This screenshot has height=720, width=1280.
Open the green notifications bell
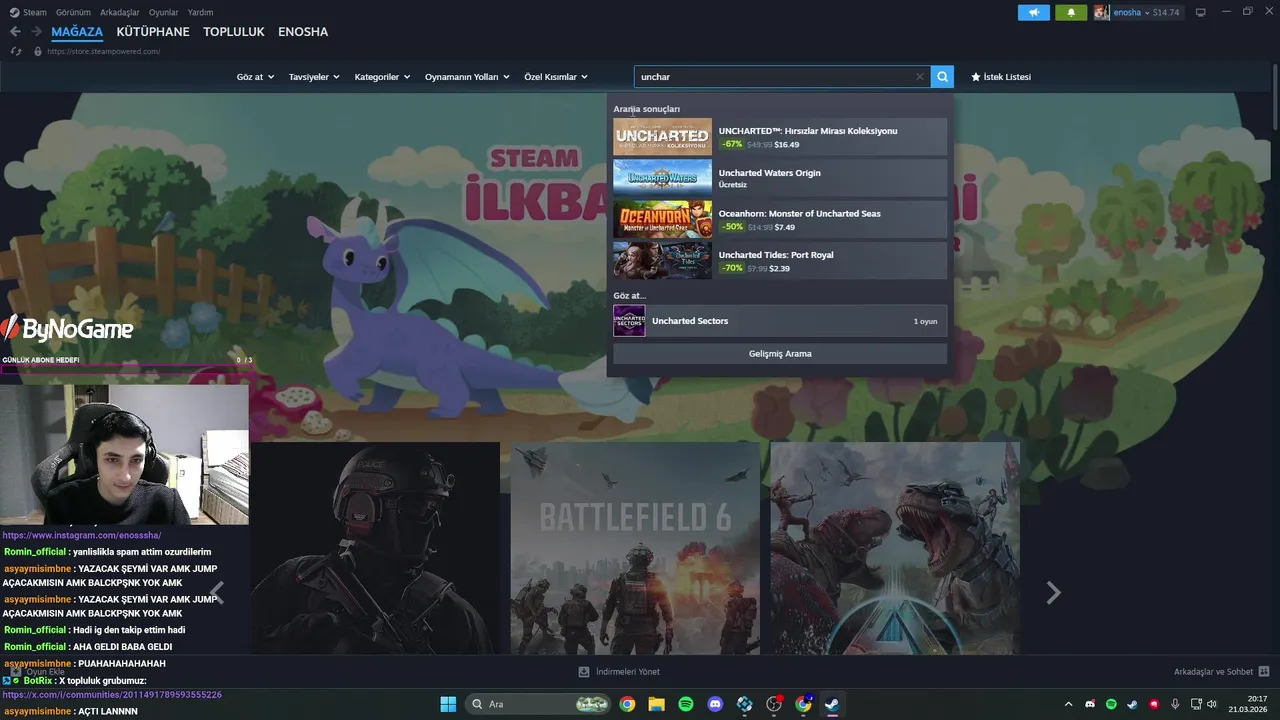(x=1071, y=12)
